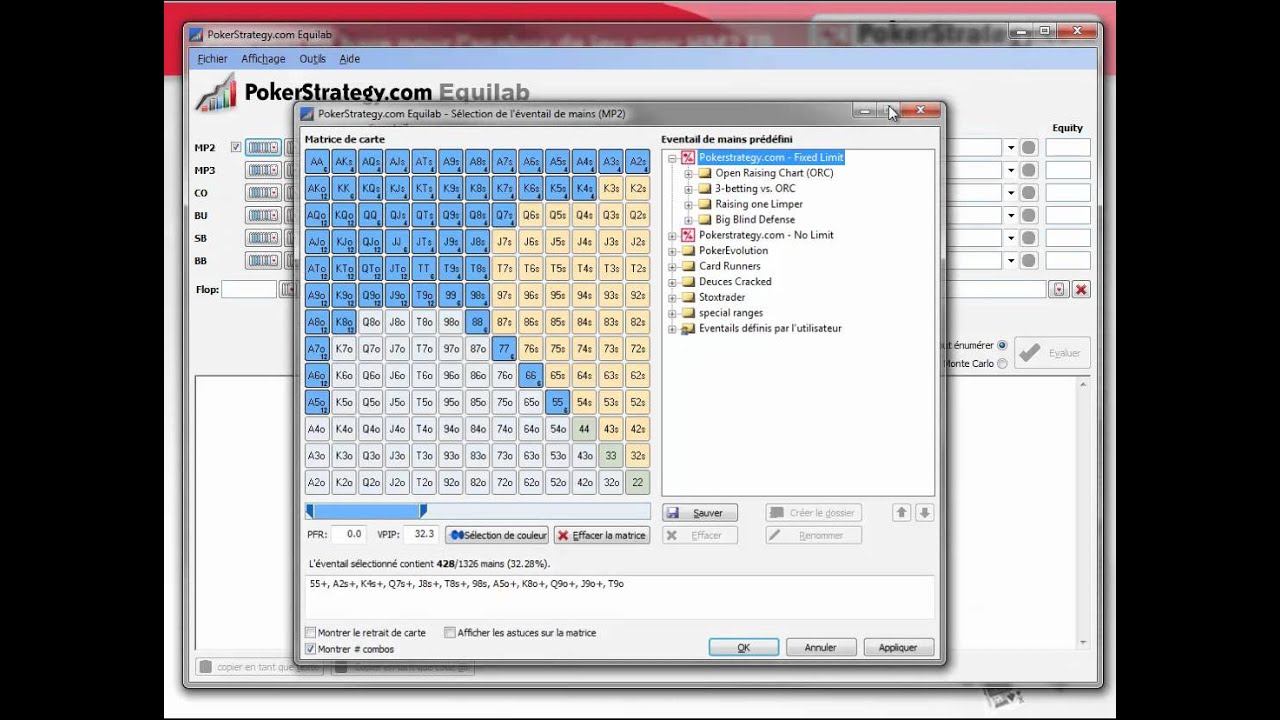Open the CO hand range selector icon
The image size is (1280, 720).
pyautogui.click(x=263, y=193)
